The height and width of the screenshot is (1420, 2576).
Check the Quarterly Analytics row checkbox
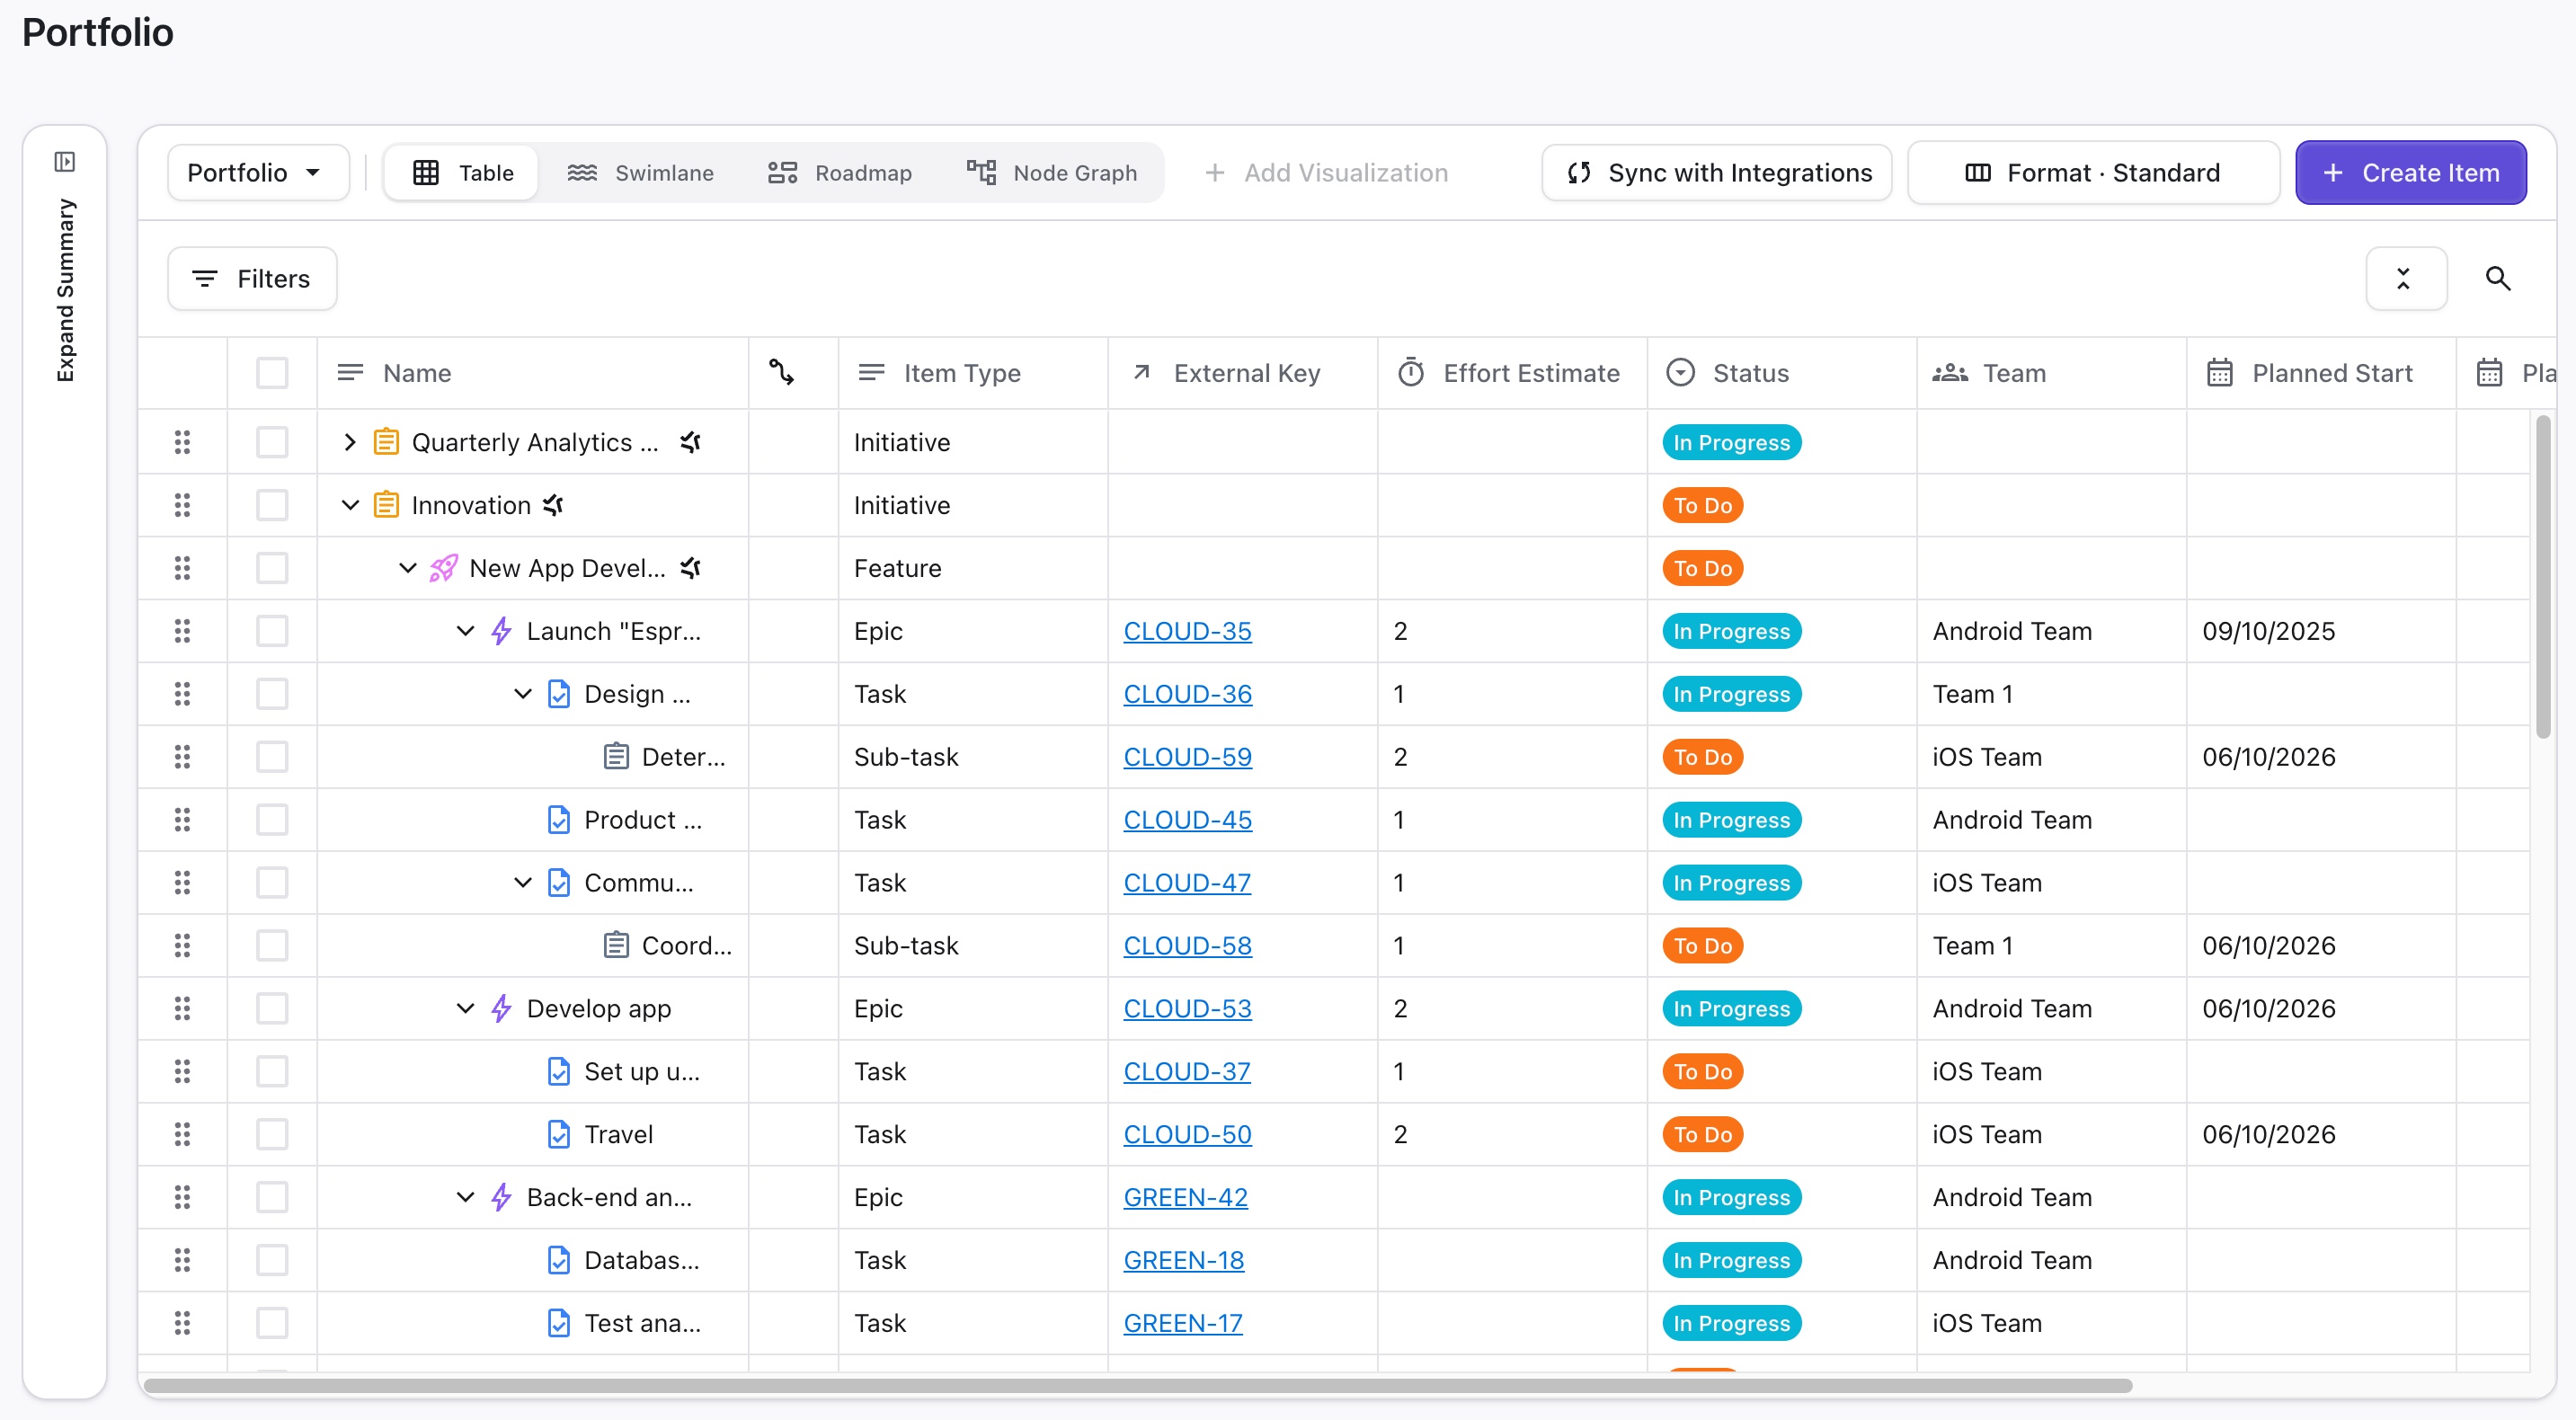[272, 442]
